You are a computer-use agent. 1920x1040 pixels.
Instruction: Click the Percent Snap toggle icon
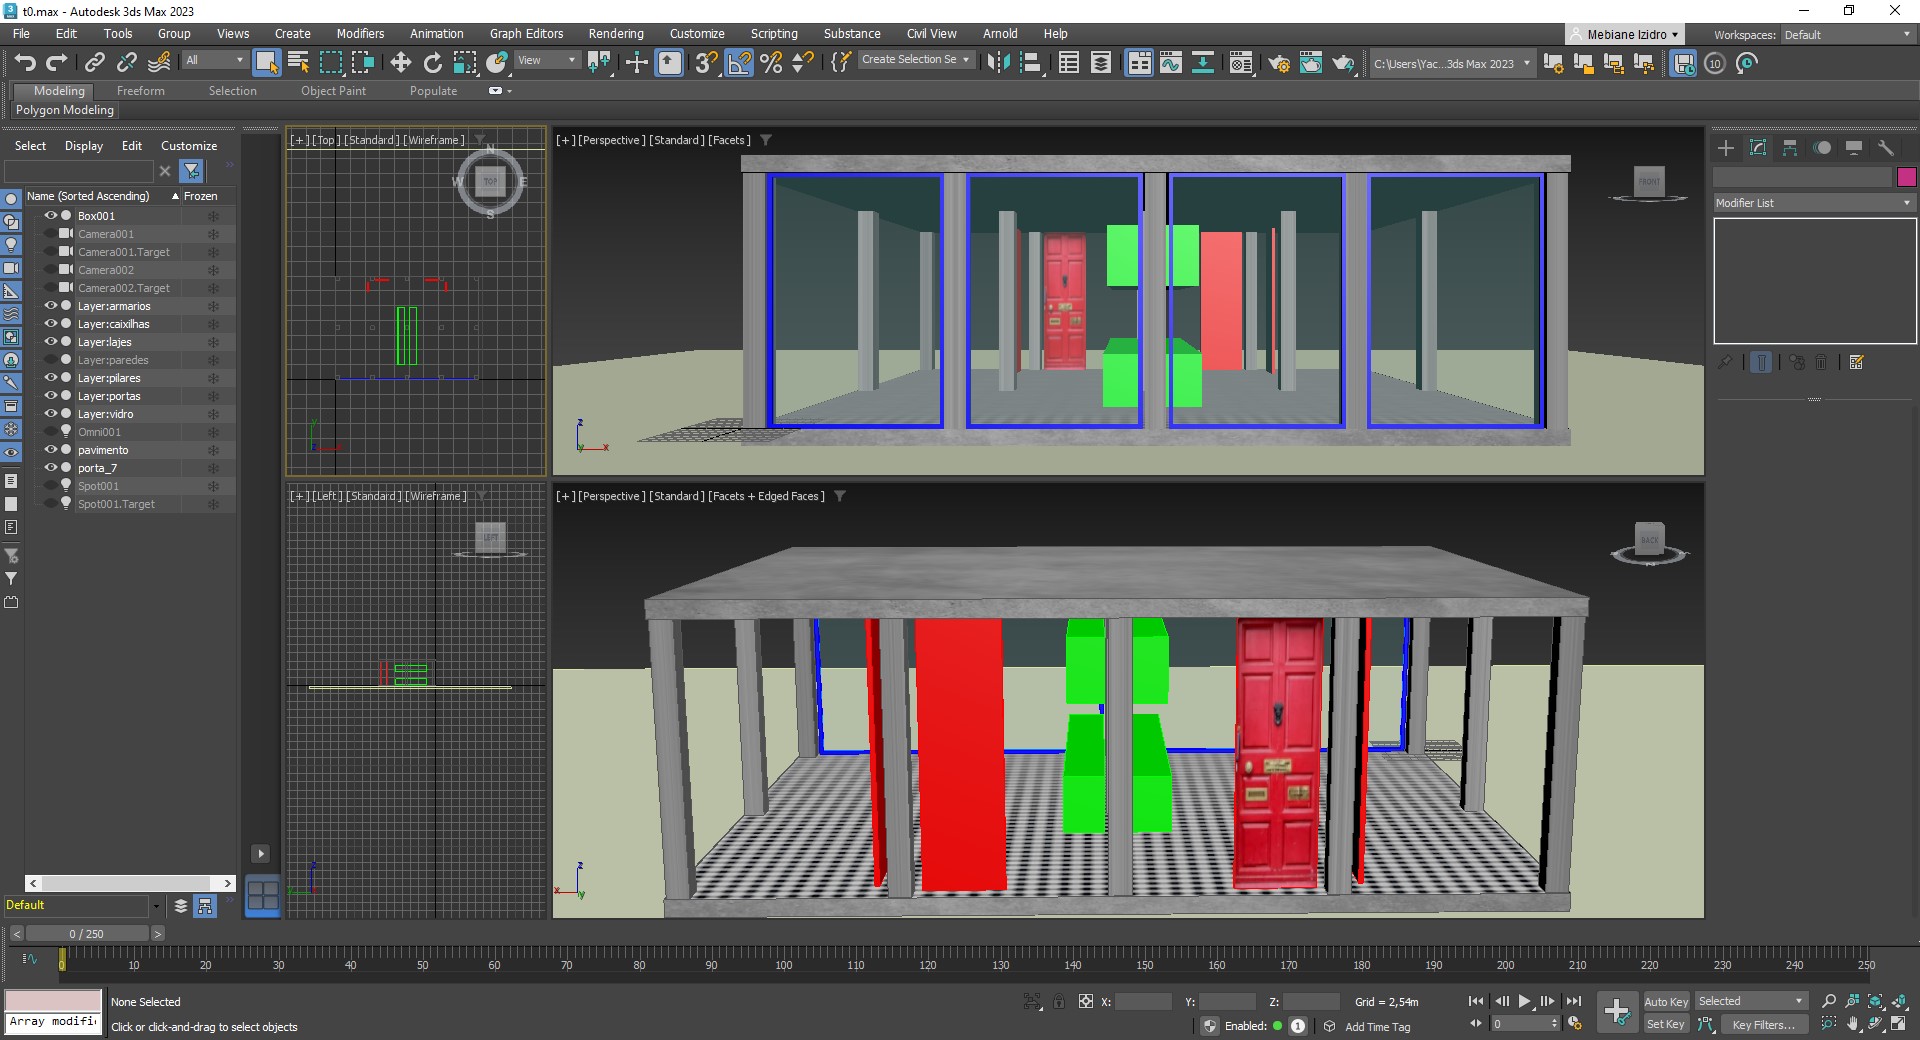771,63
